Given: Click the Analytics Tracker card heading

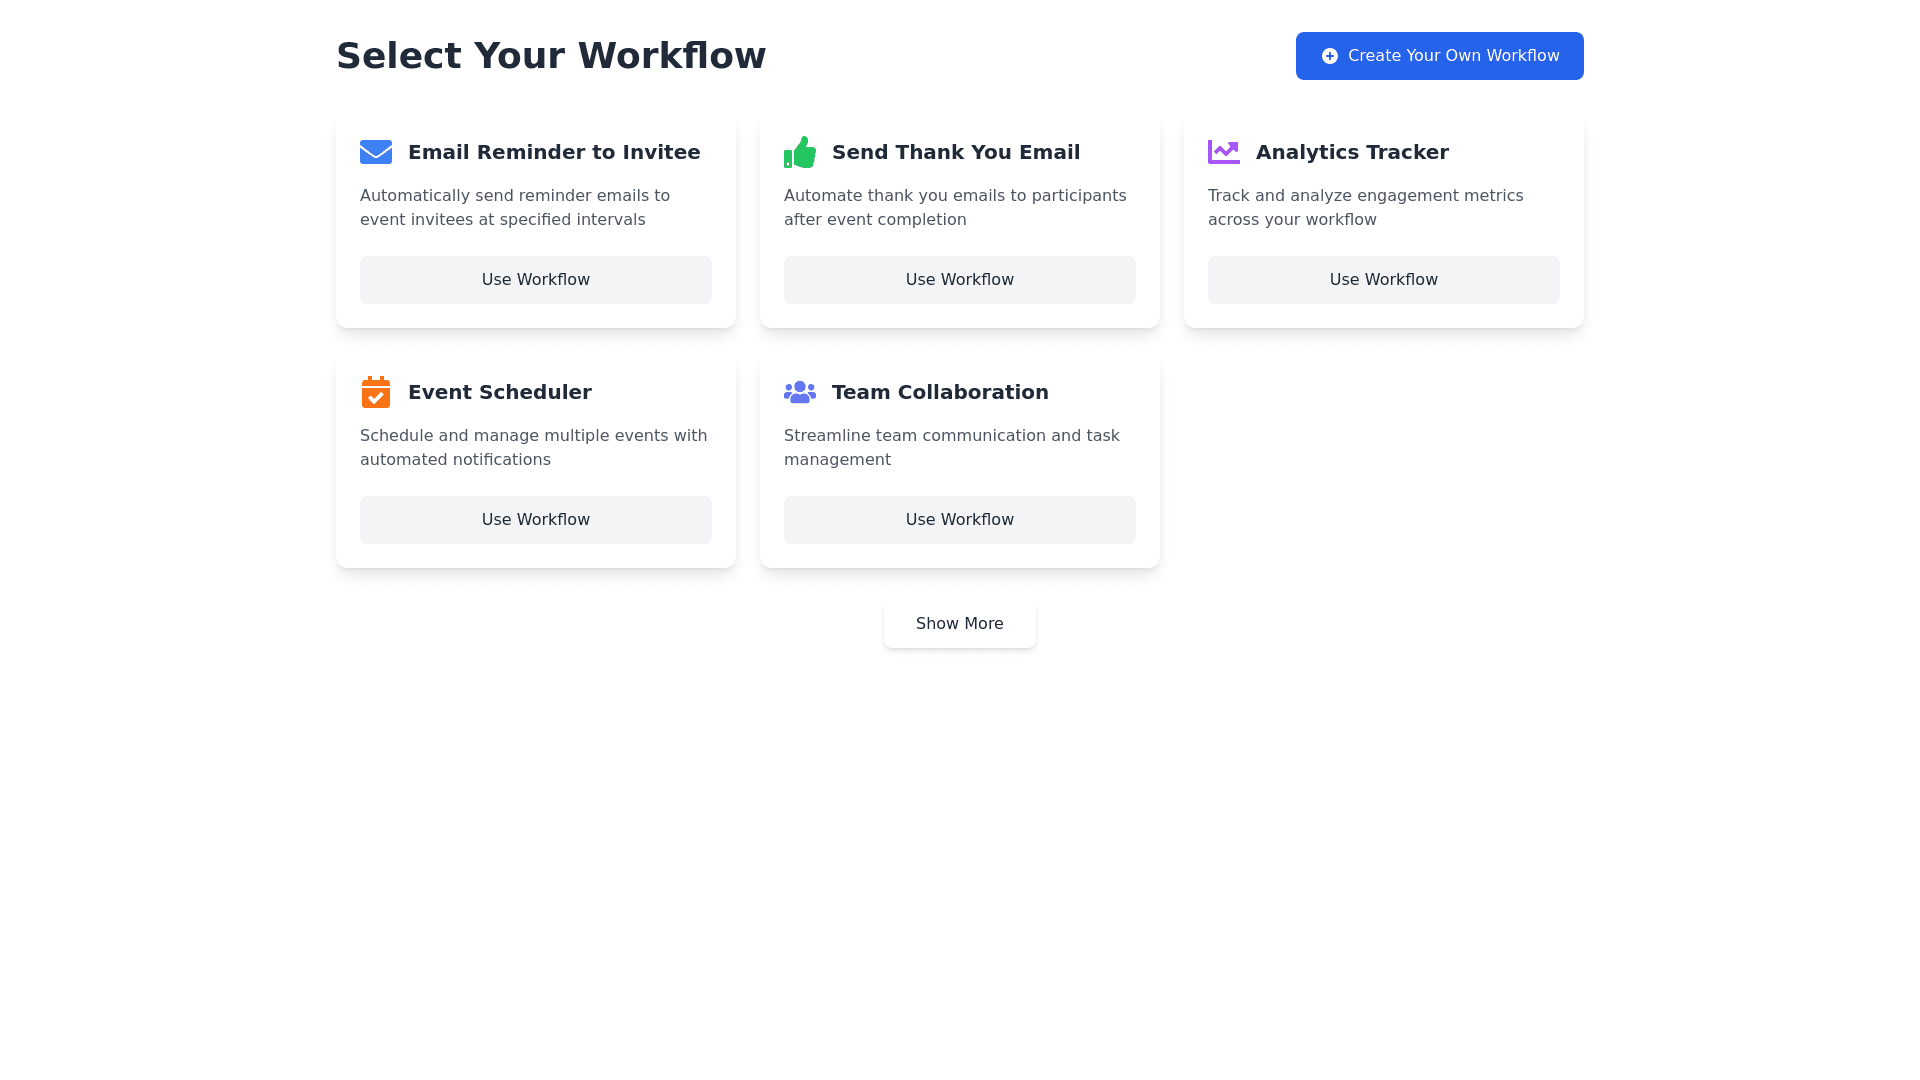Looking at the screenshot, I should tap(1352, 152).
